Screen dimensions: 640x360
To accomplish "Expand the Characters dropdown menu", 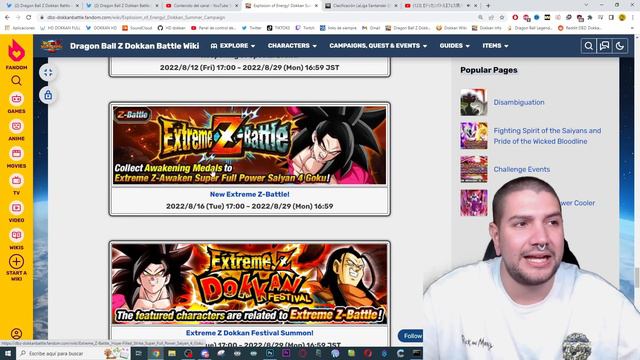I will (292, 46).
